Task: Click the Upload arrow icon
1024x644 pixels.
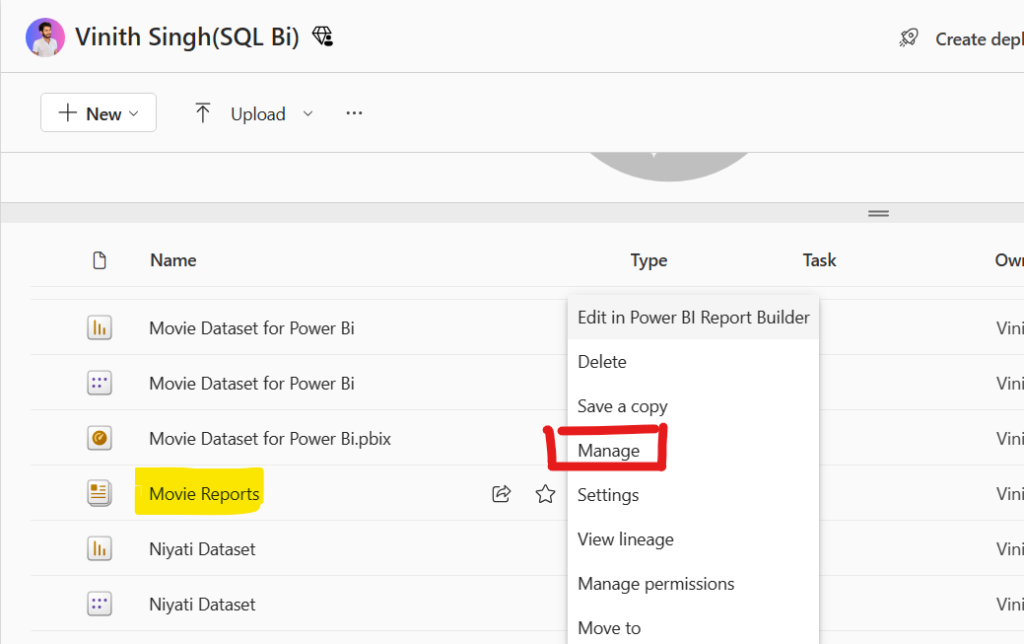Action: tap(202, 113)
